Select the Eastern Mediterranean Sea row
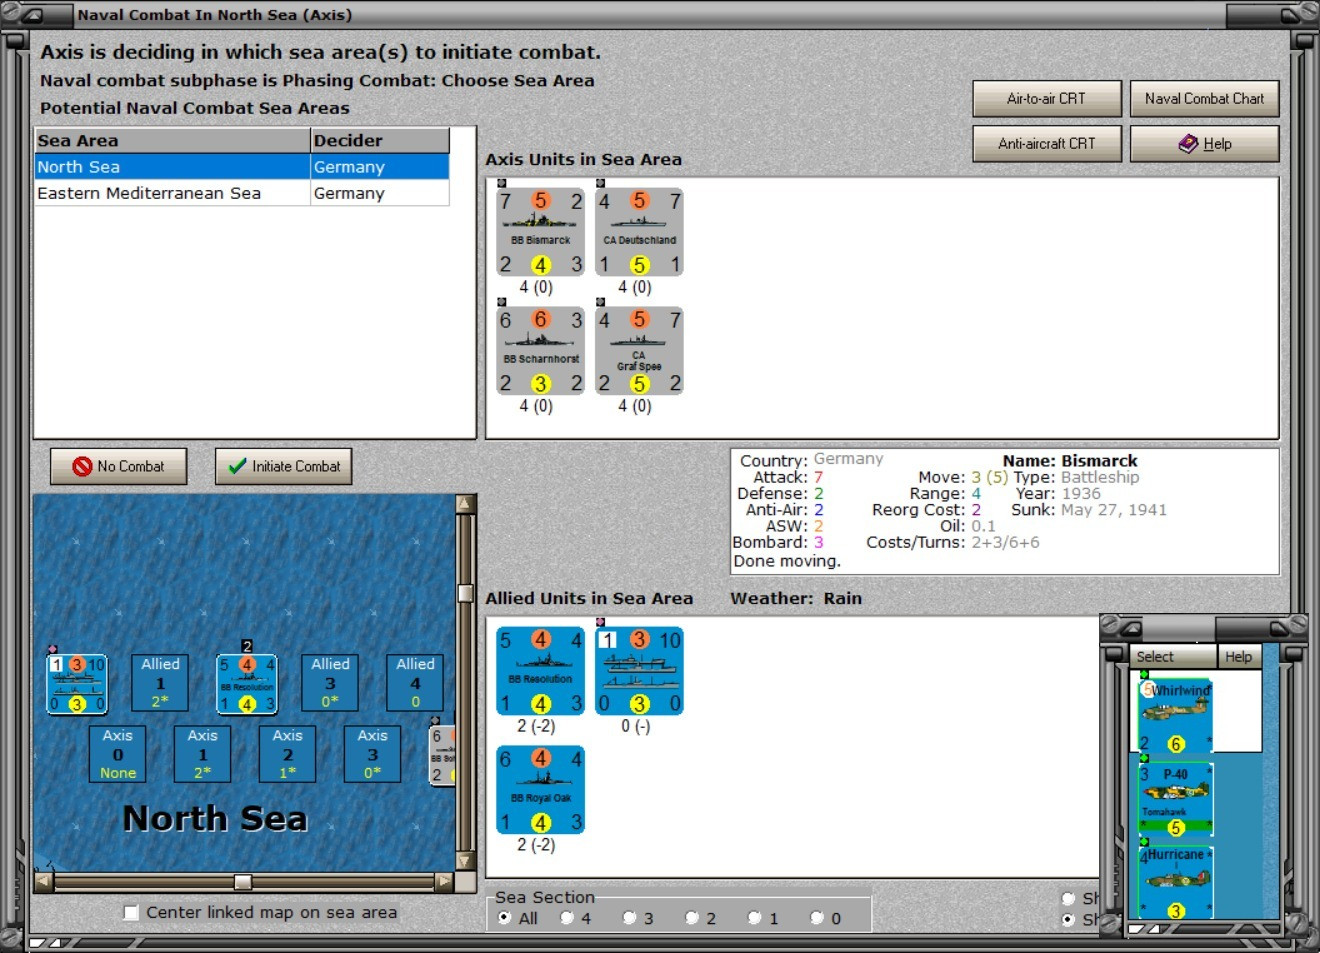This screenshot has width=1320, height=953. click(x=242, y=193)
